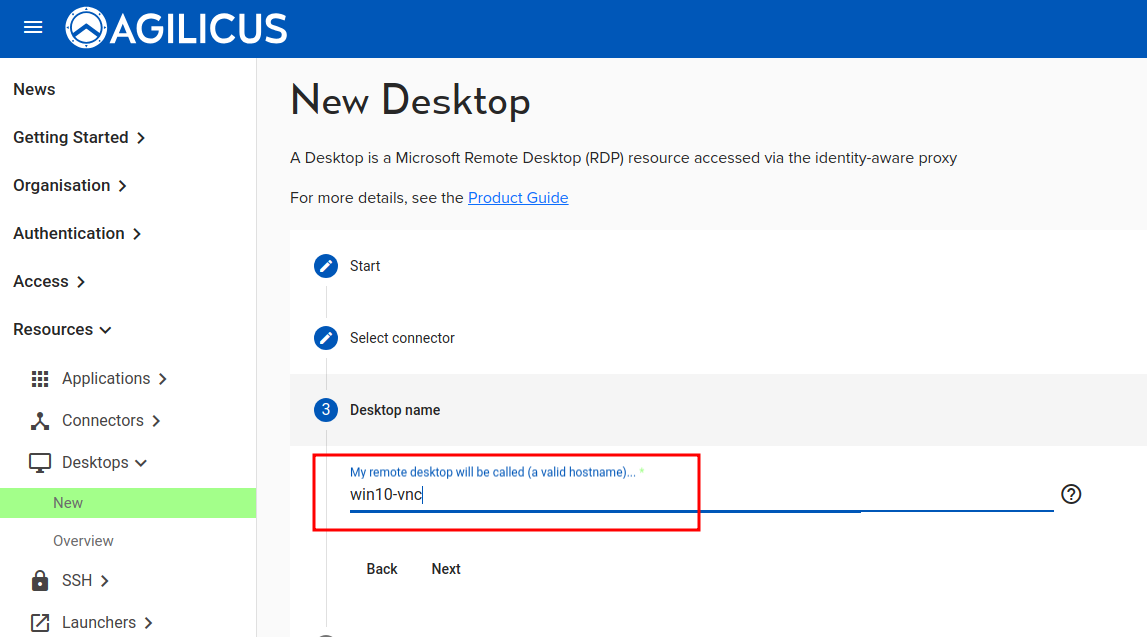
Task: Open the News page
Action: coord(34,90)
